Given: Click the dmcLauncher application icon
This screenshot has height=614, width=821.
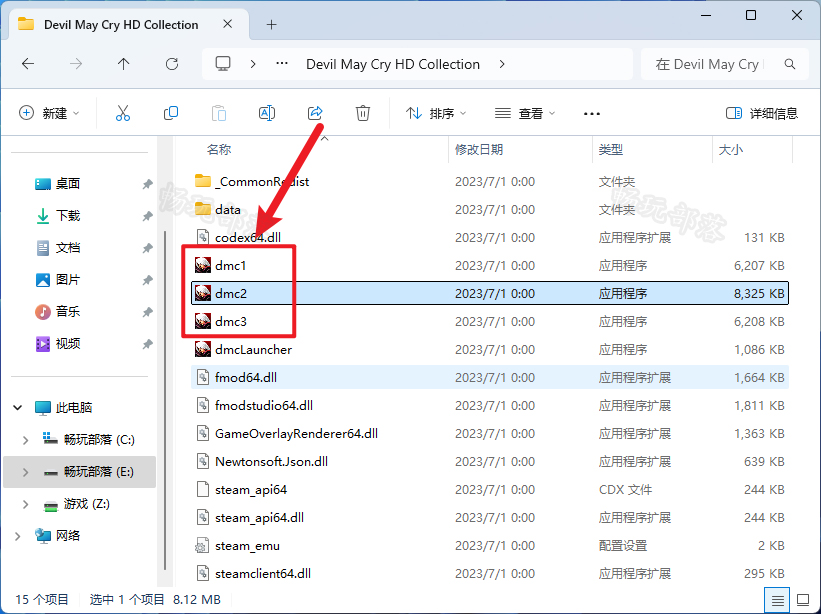Looking at the screenshot, I should tap(203, 349).
